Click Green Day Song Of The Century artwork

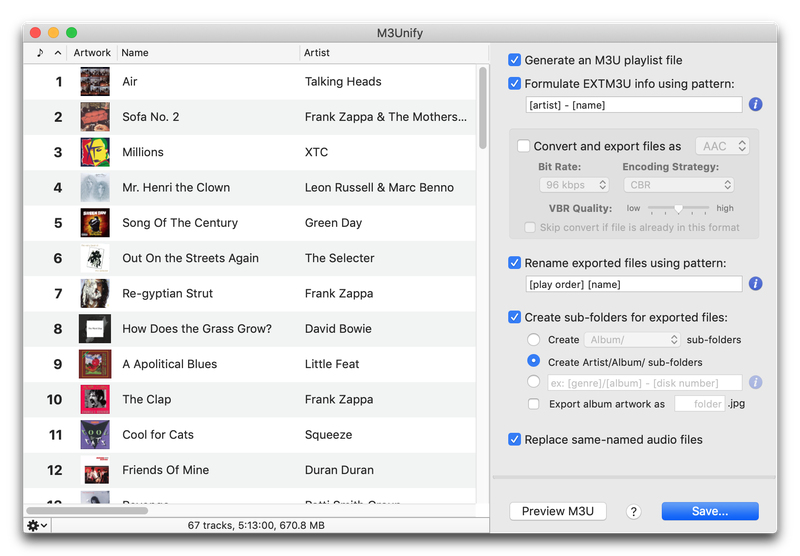tap(95, 223)
